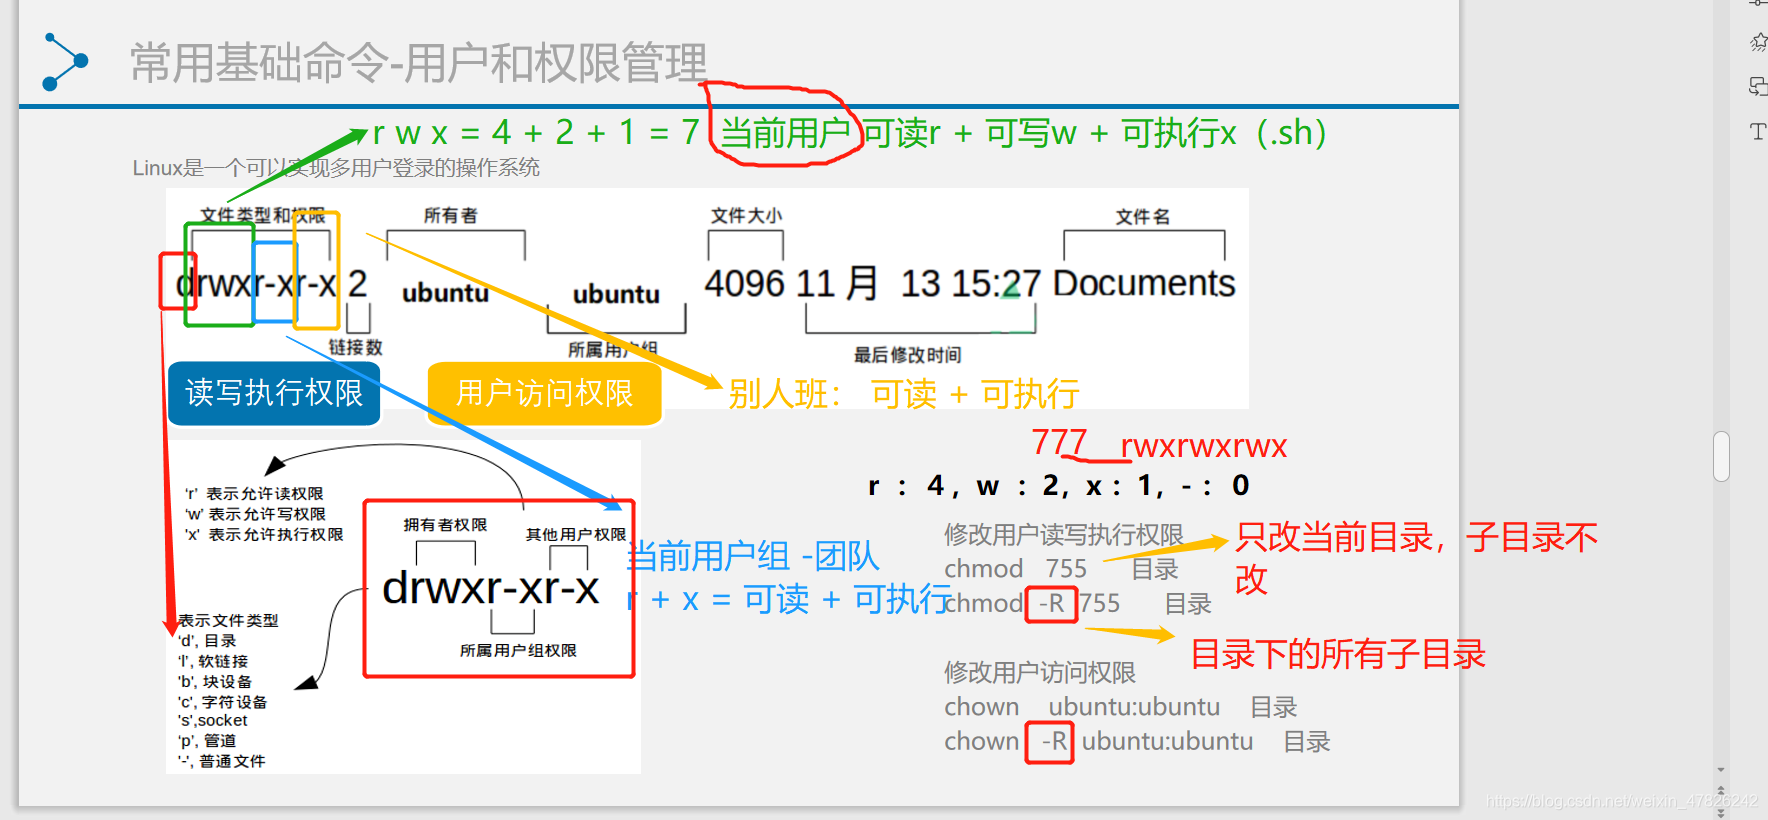This screenshot has width=1768, height=820.
Task: Click the large drwxr-xr-x in red box
Action: (x=491, y=588)
